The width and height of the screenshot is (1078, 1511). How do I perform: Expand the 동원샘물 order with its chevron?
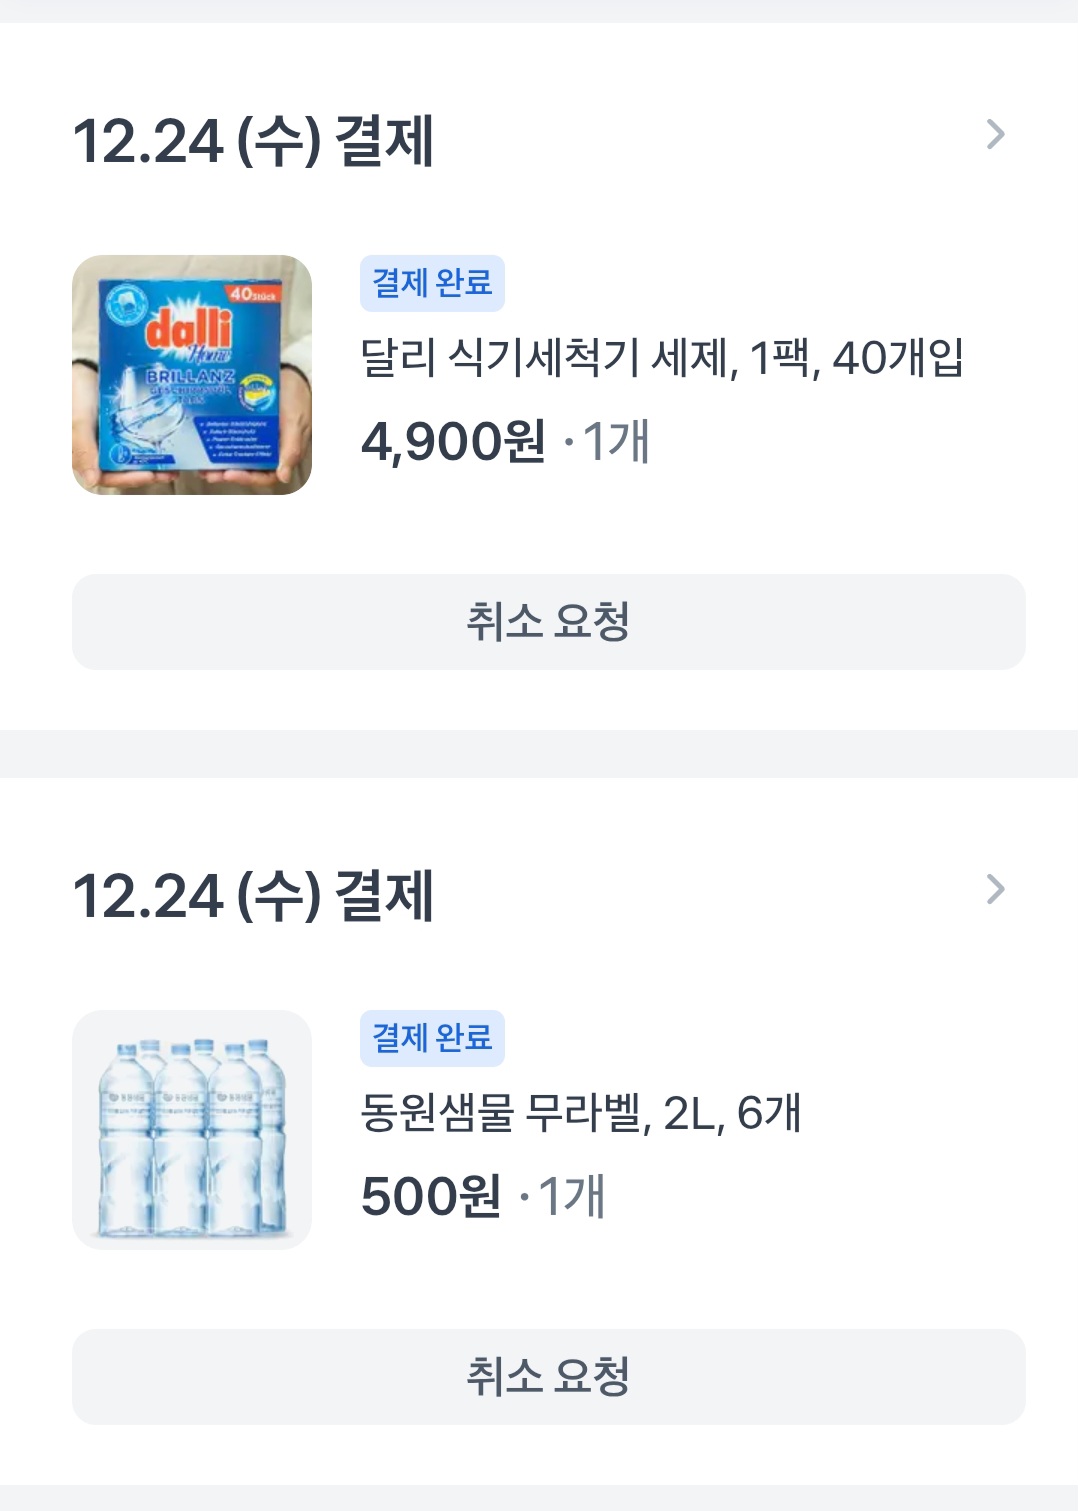coord(995,889)
